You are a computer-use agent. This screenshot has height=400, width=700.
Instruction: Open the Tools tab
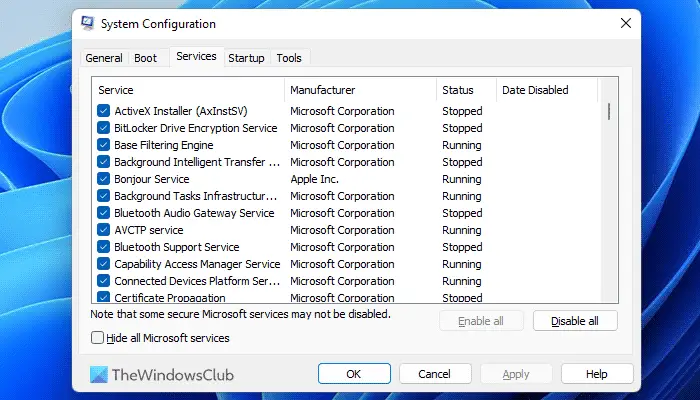pyautogui.click(x=289, y=58)
